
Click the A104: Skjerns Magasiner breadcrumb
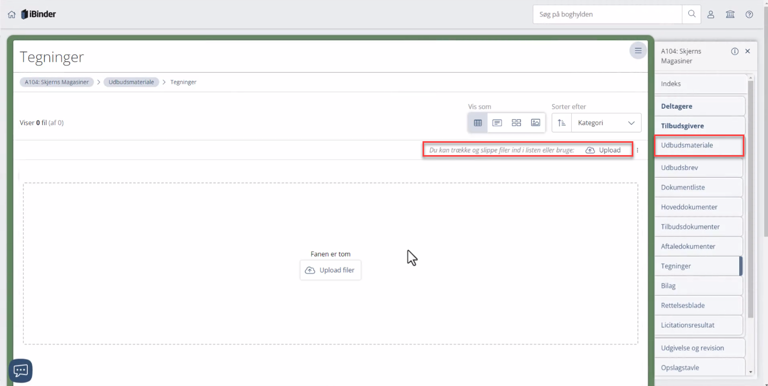[57, 82]
